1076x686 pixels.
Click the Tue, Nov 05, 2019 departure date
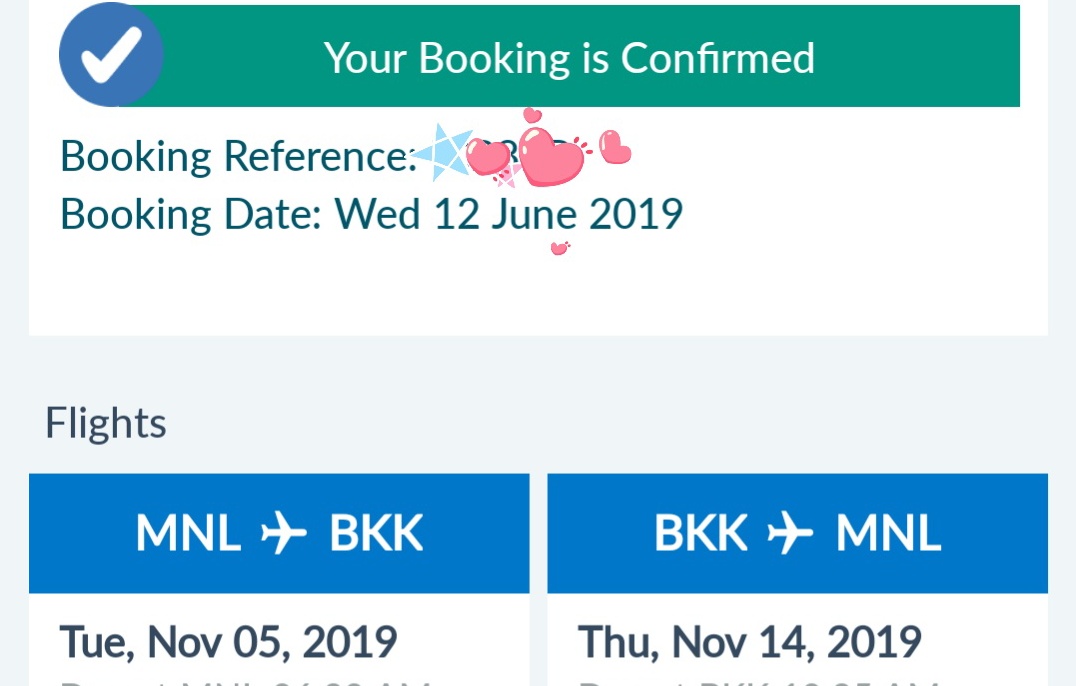[x=229, y=643]
